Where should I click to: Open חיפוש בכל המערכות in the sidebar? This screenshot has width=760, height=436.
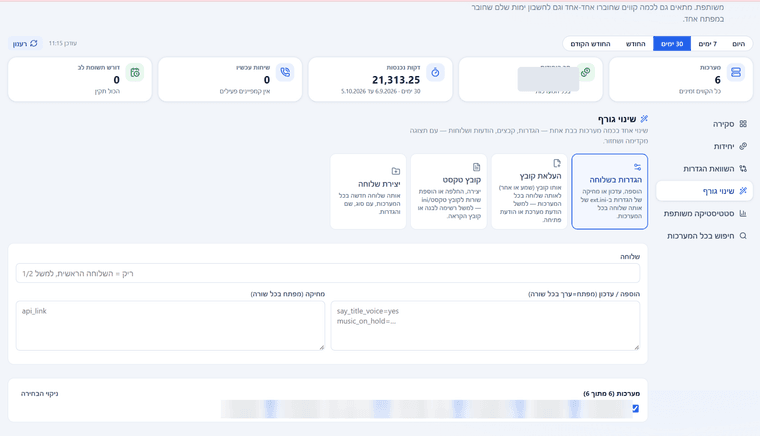(x=704, y=236)
